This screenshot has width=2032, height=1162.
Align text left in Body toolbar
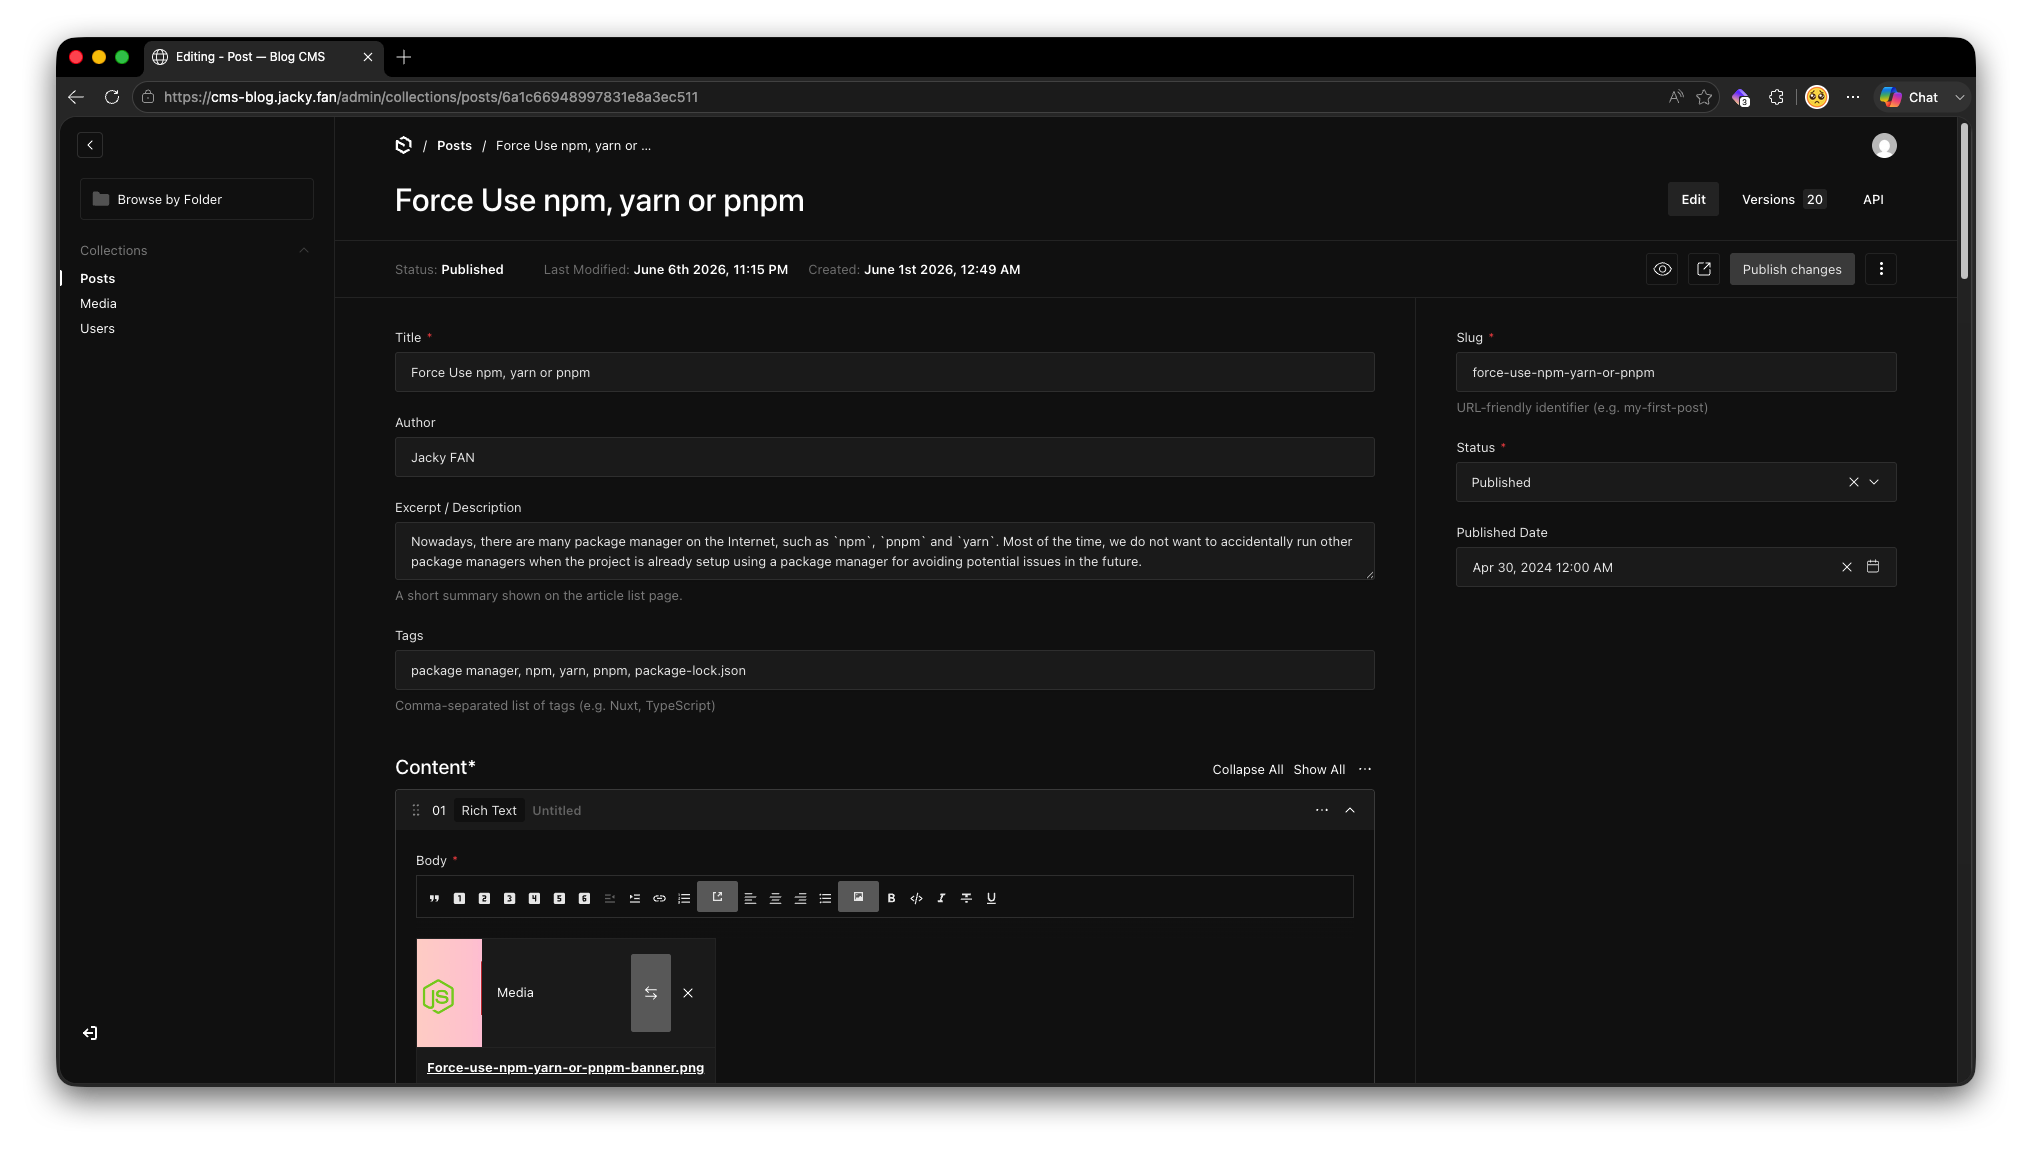pyautogui.click(x=750, y=898)
